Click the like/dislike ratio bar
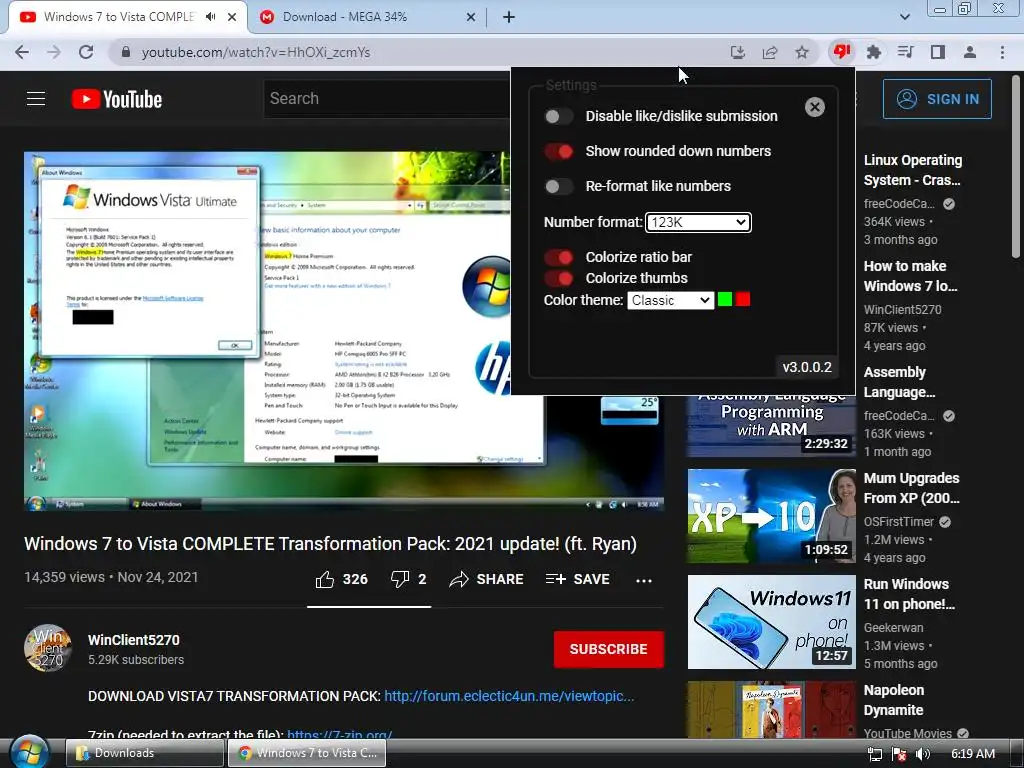 369,607
